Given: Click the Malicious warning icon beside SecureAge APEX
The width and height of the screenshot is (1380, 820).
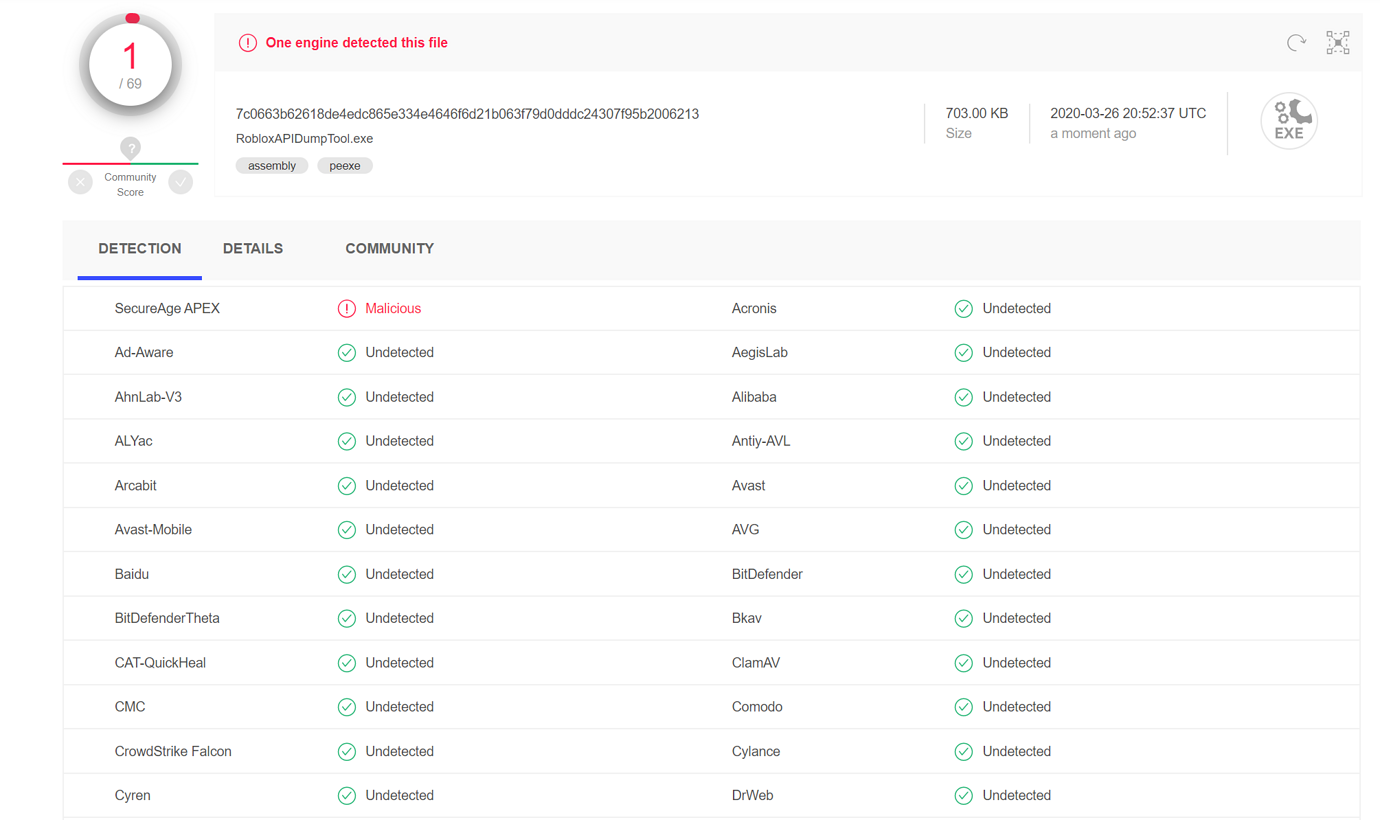Looking at the screenshot, I should tap(347, 308).
